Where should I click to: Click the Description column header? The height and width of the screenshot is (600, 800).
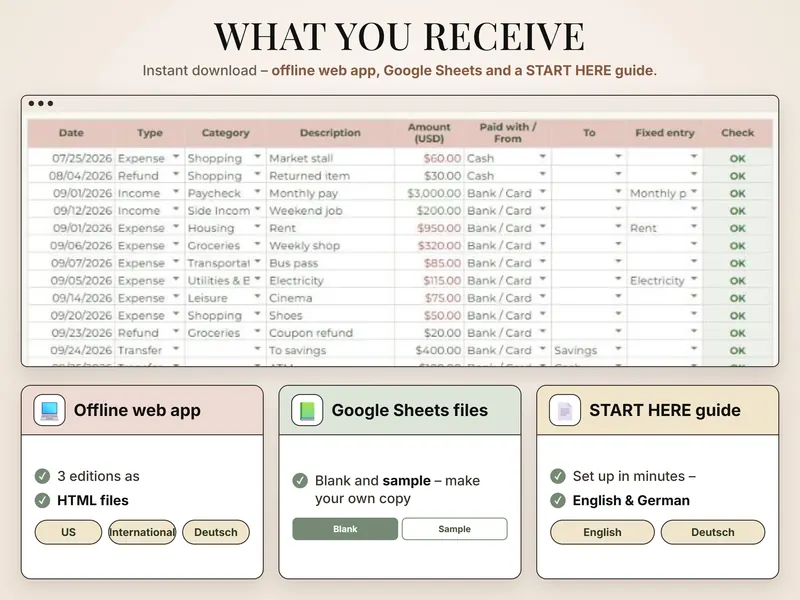click(x=330, y=133)
